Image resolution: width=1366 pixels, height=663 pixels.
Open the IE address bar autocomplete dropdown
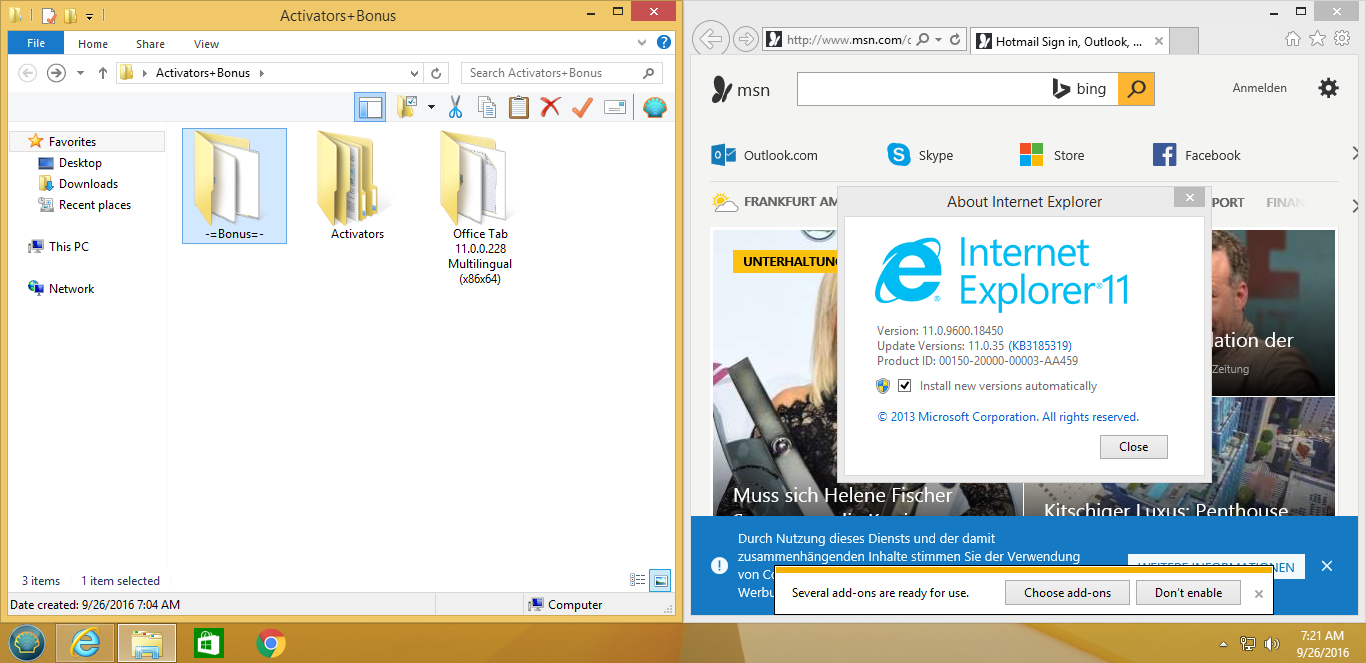937,40
